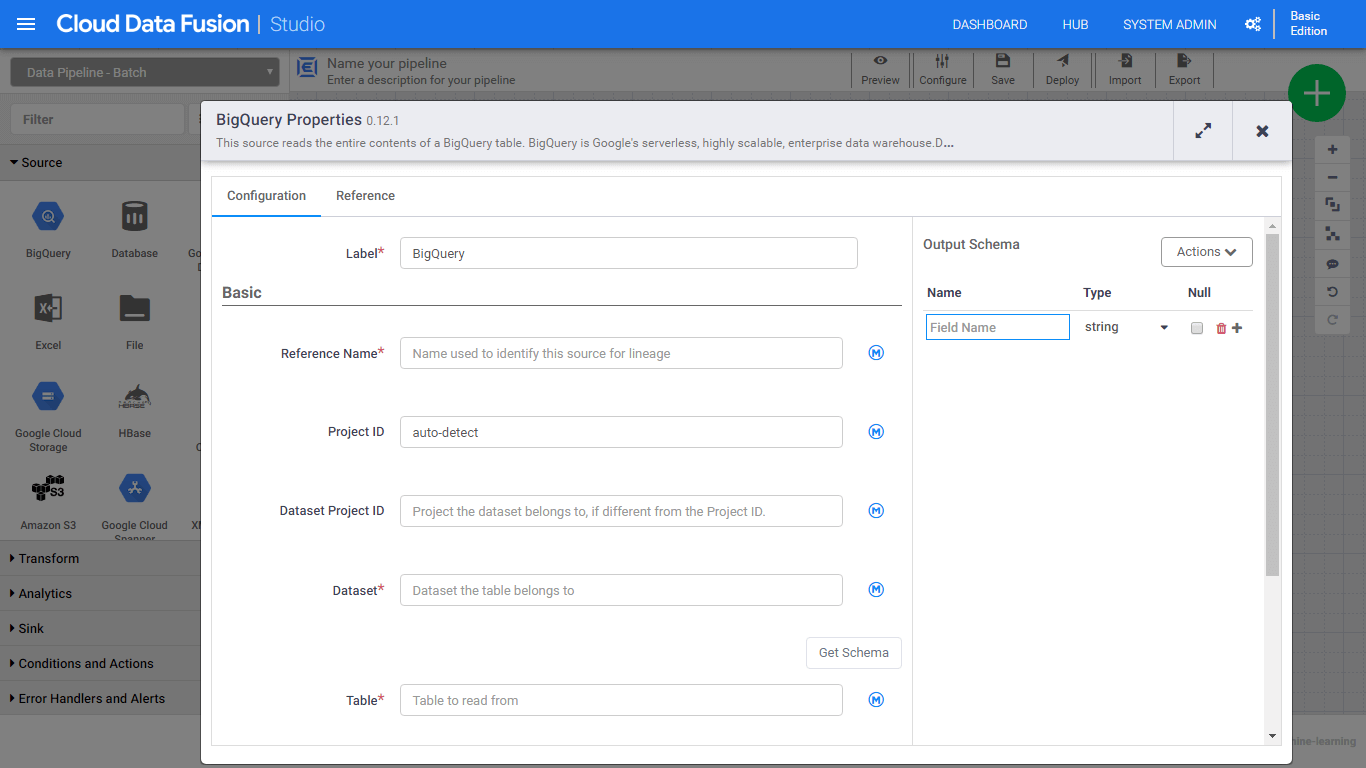1366x768 pixels.
Task: Enable macro for the Project ID field
Action: [876, 432]
